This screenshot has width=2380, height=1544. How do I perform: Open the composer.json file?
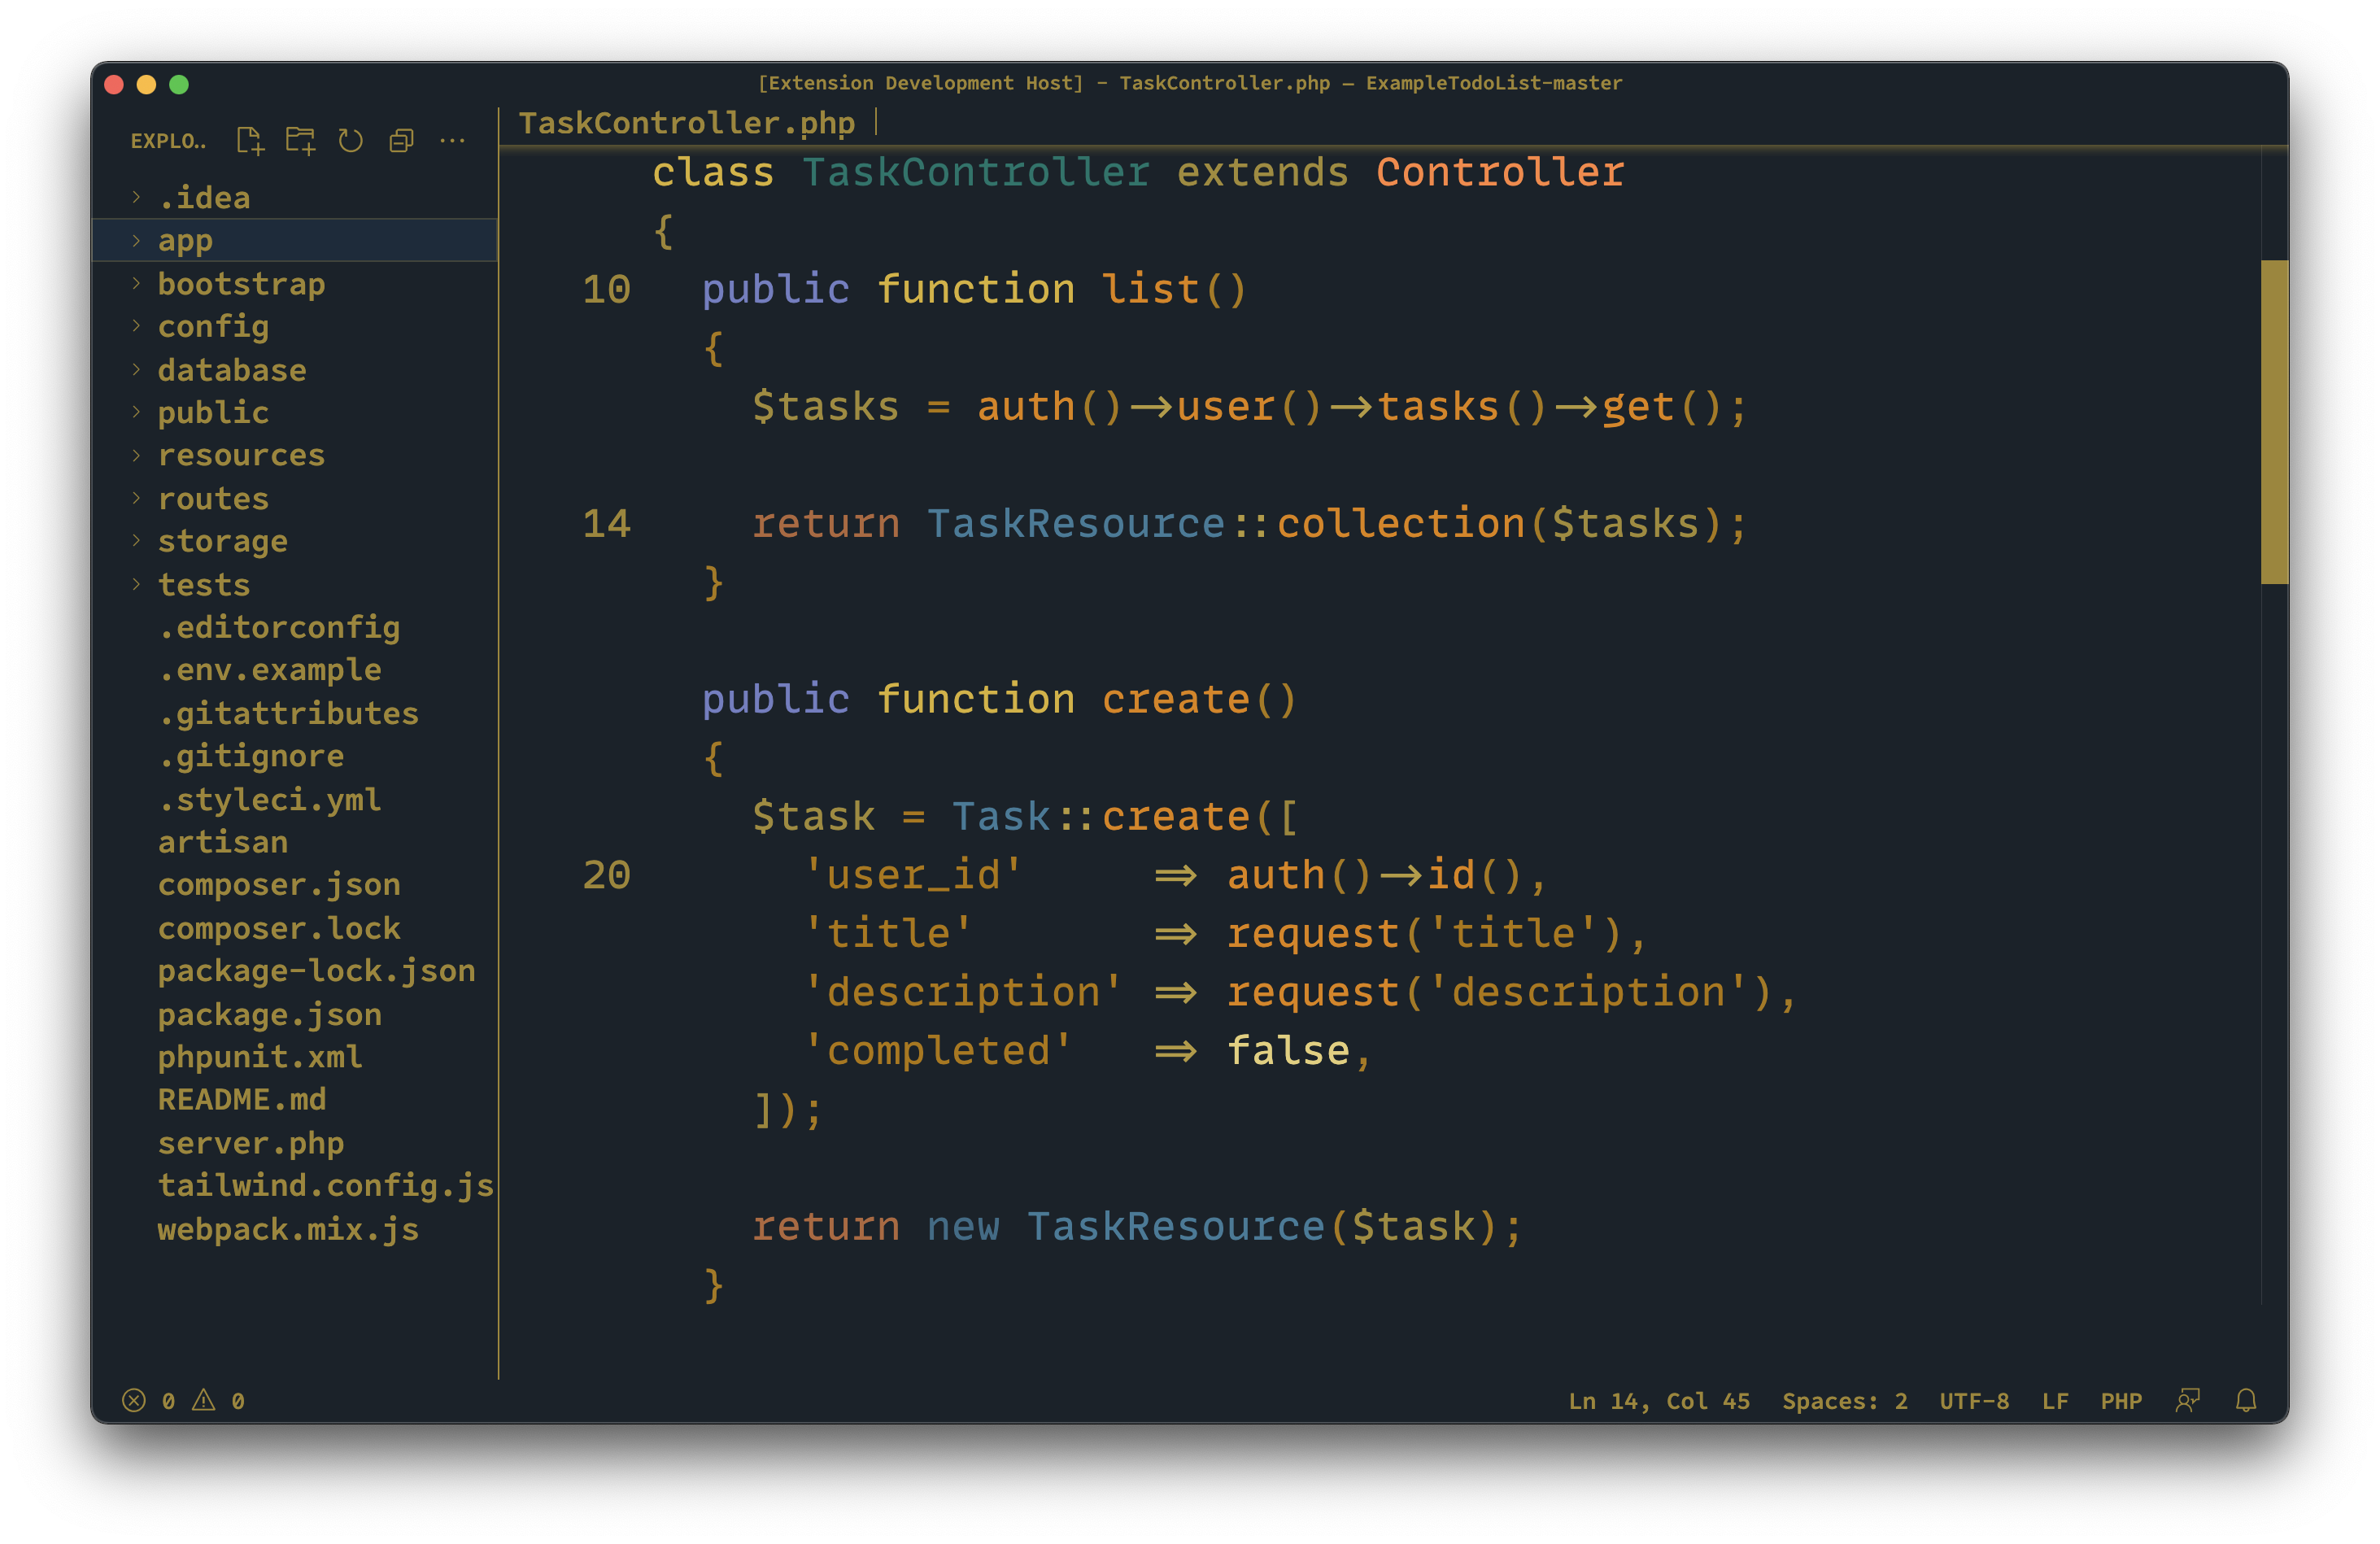[278, 885]
